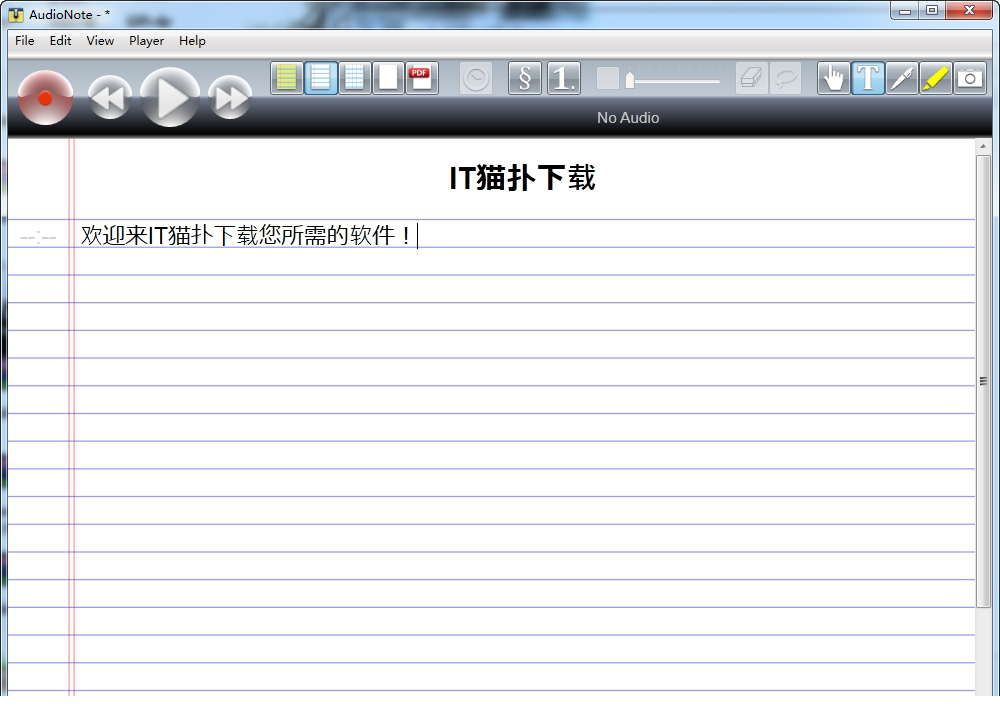Play the audio with the play button
This screenshot has width=1000, height=723.
coord(170,98)
